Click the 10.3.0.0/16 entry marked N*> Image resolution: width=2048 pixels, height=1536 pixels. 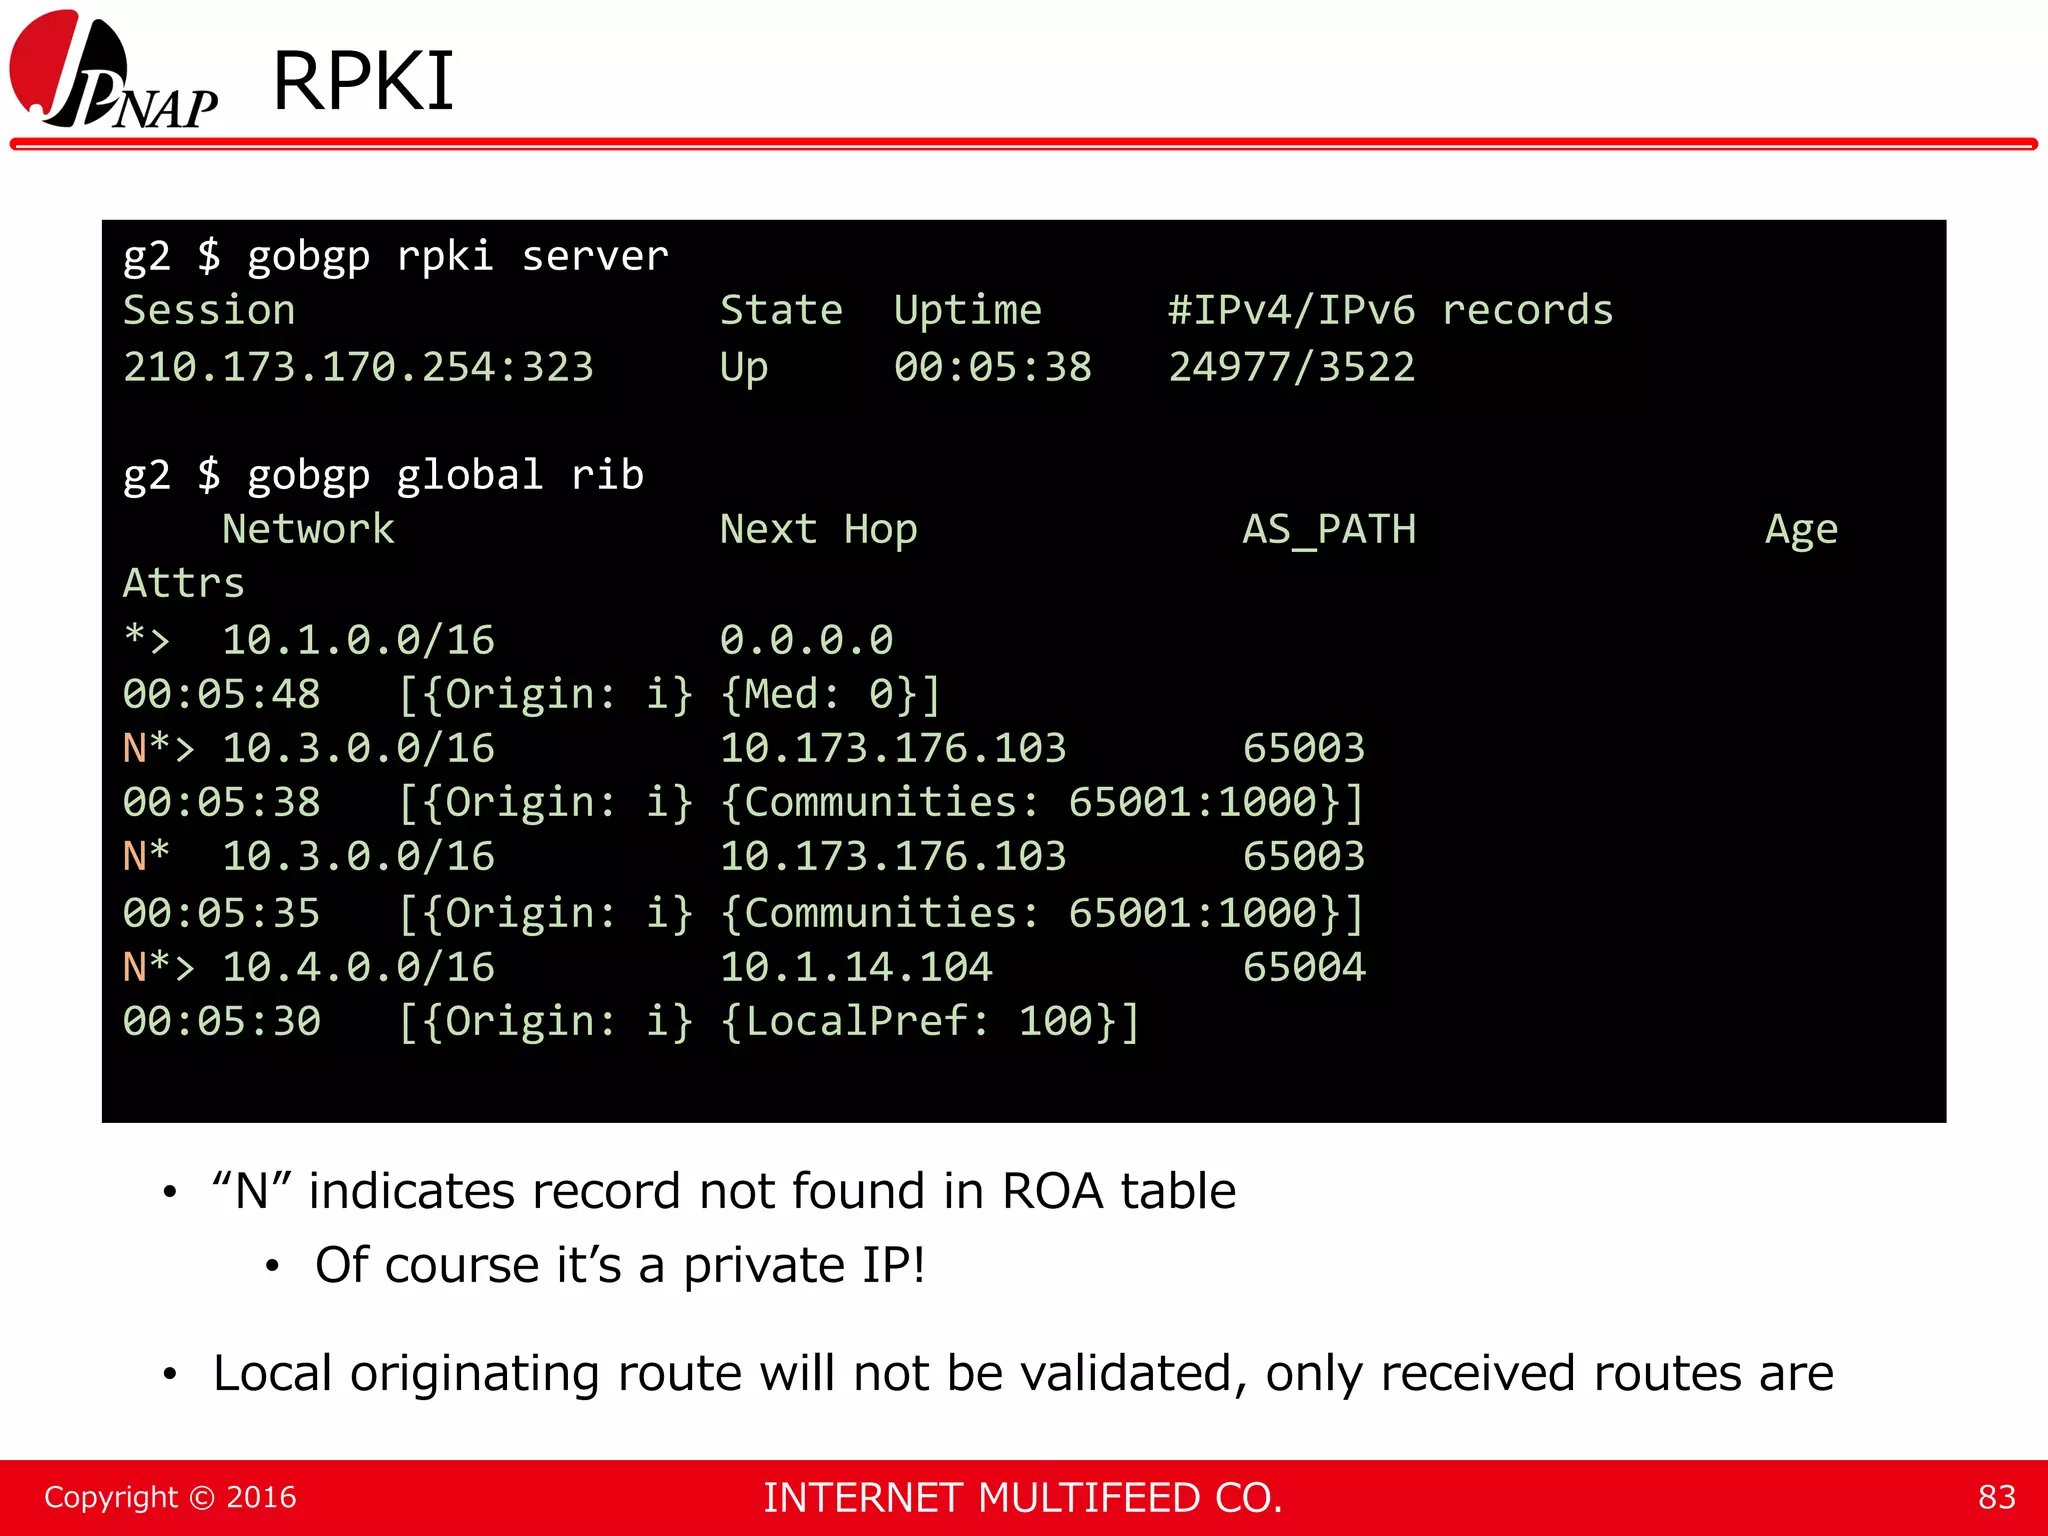pyautogui.click(x=358, y=748)
